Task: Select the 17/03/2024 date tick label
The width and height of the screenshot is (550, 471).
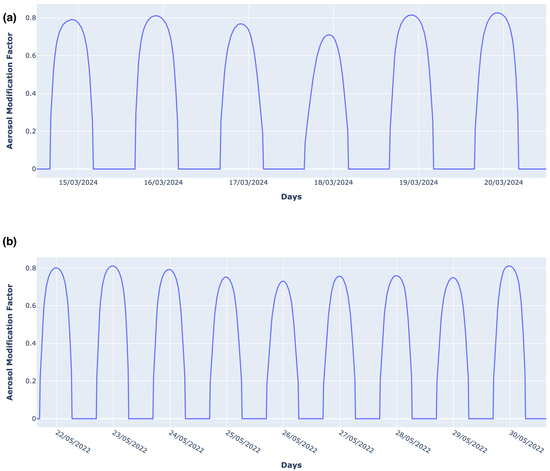Action: (x=248, y=183)
